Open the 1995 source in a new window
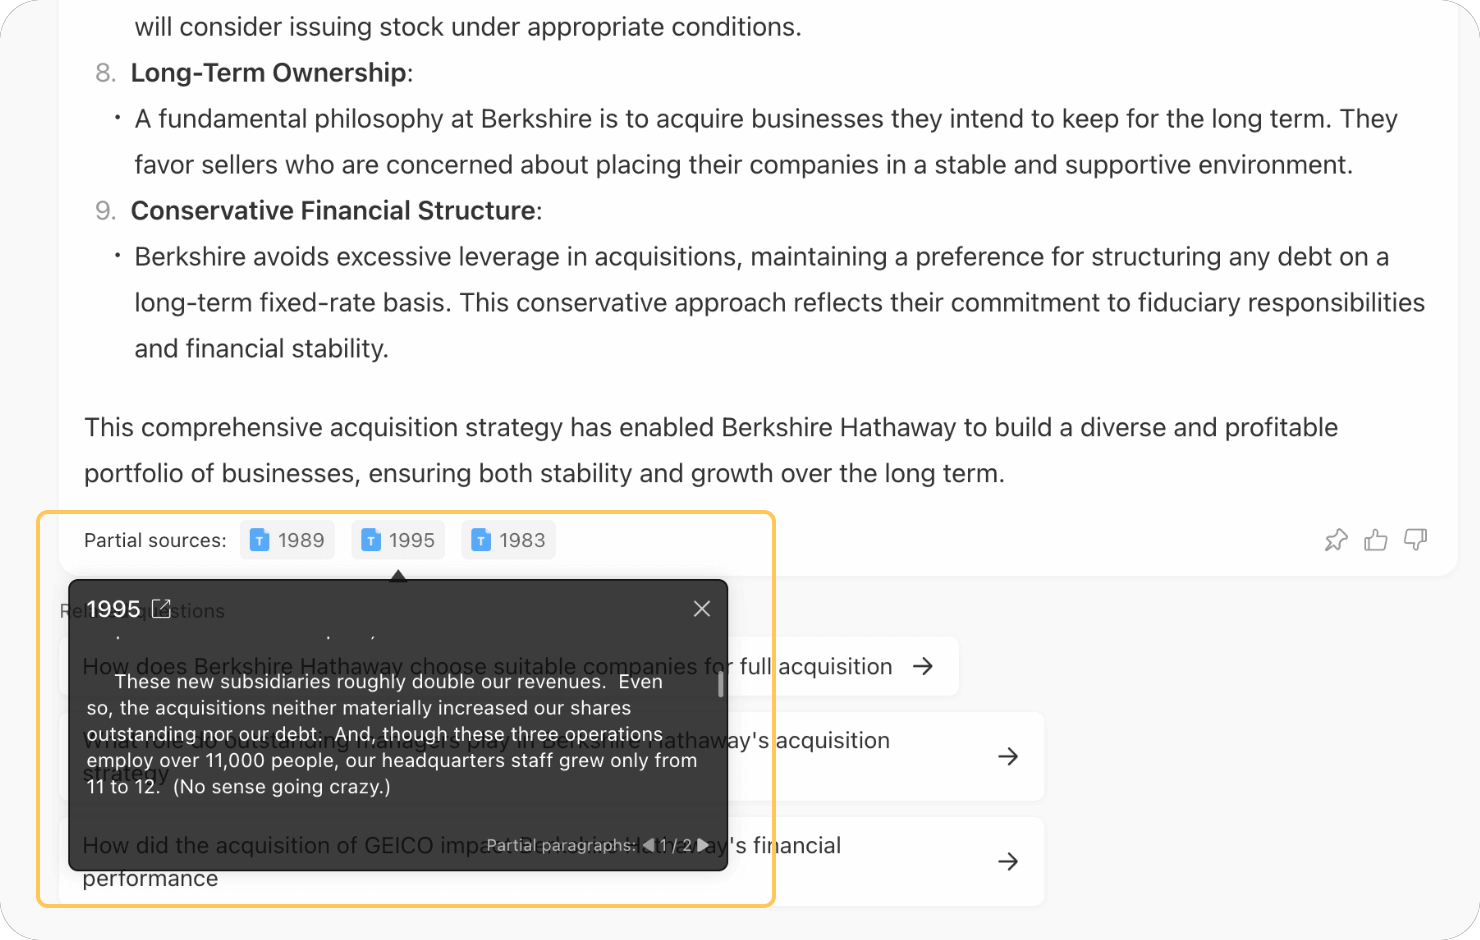 click(161, 608)
